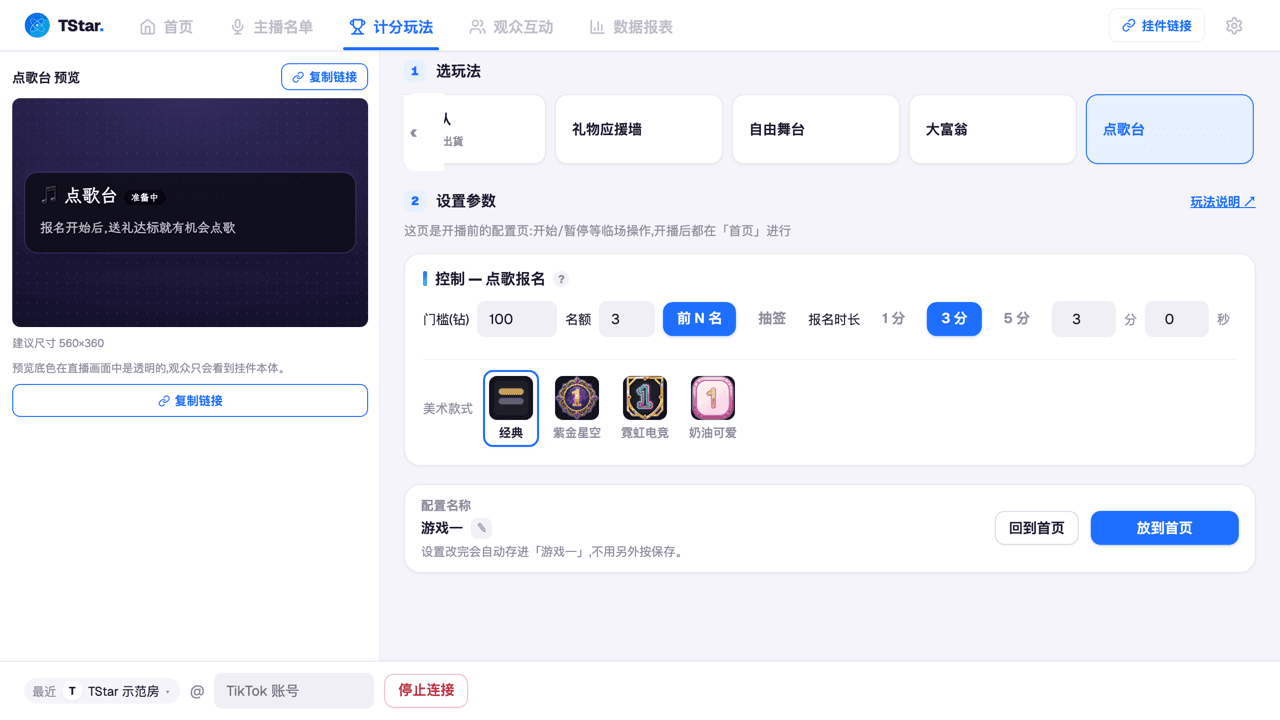Select 大富翁 game mode card
1280x720 pixels.
[993, 129]
